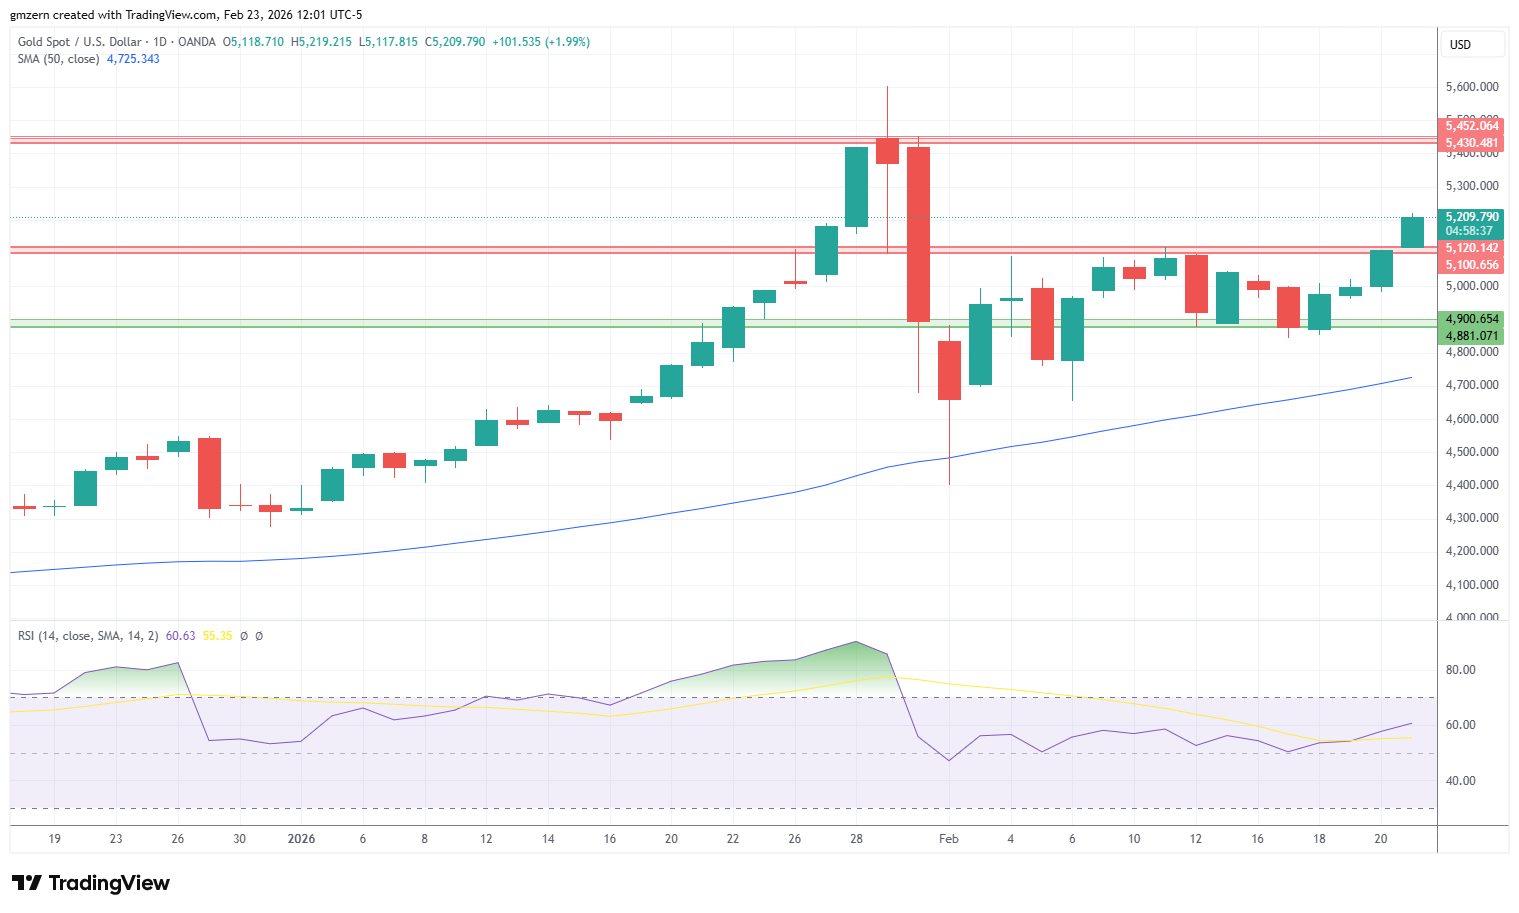Click the RSI value 60.63
Viewport: 1519px width, 913px height.
tap(180, 636)
